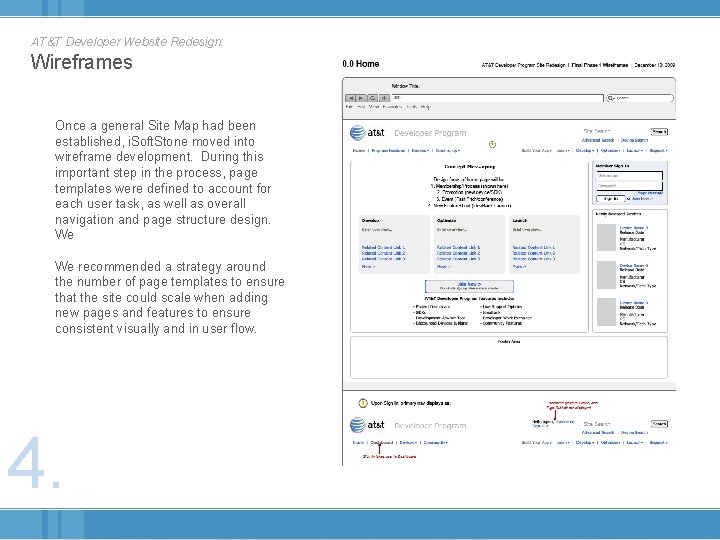Click Related Content Link 3 under Optimize
This screenshot has width=720, height=540.
pyautogui.click(x=458, y=259)
